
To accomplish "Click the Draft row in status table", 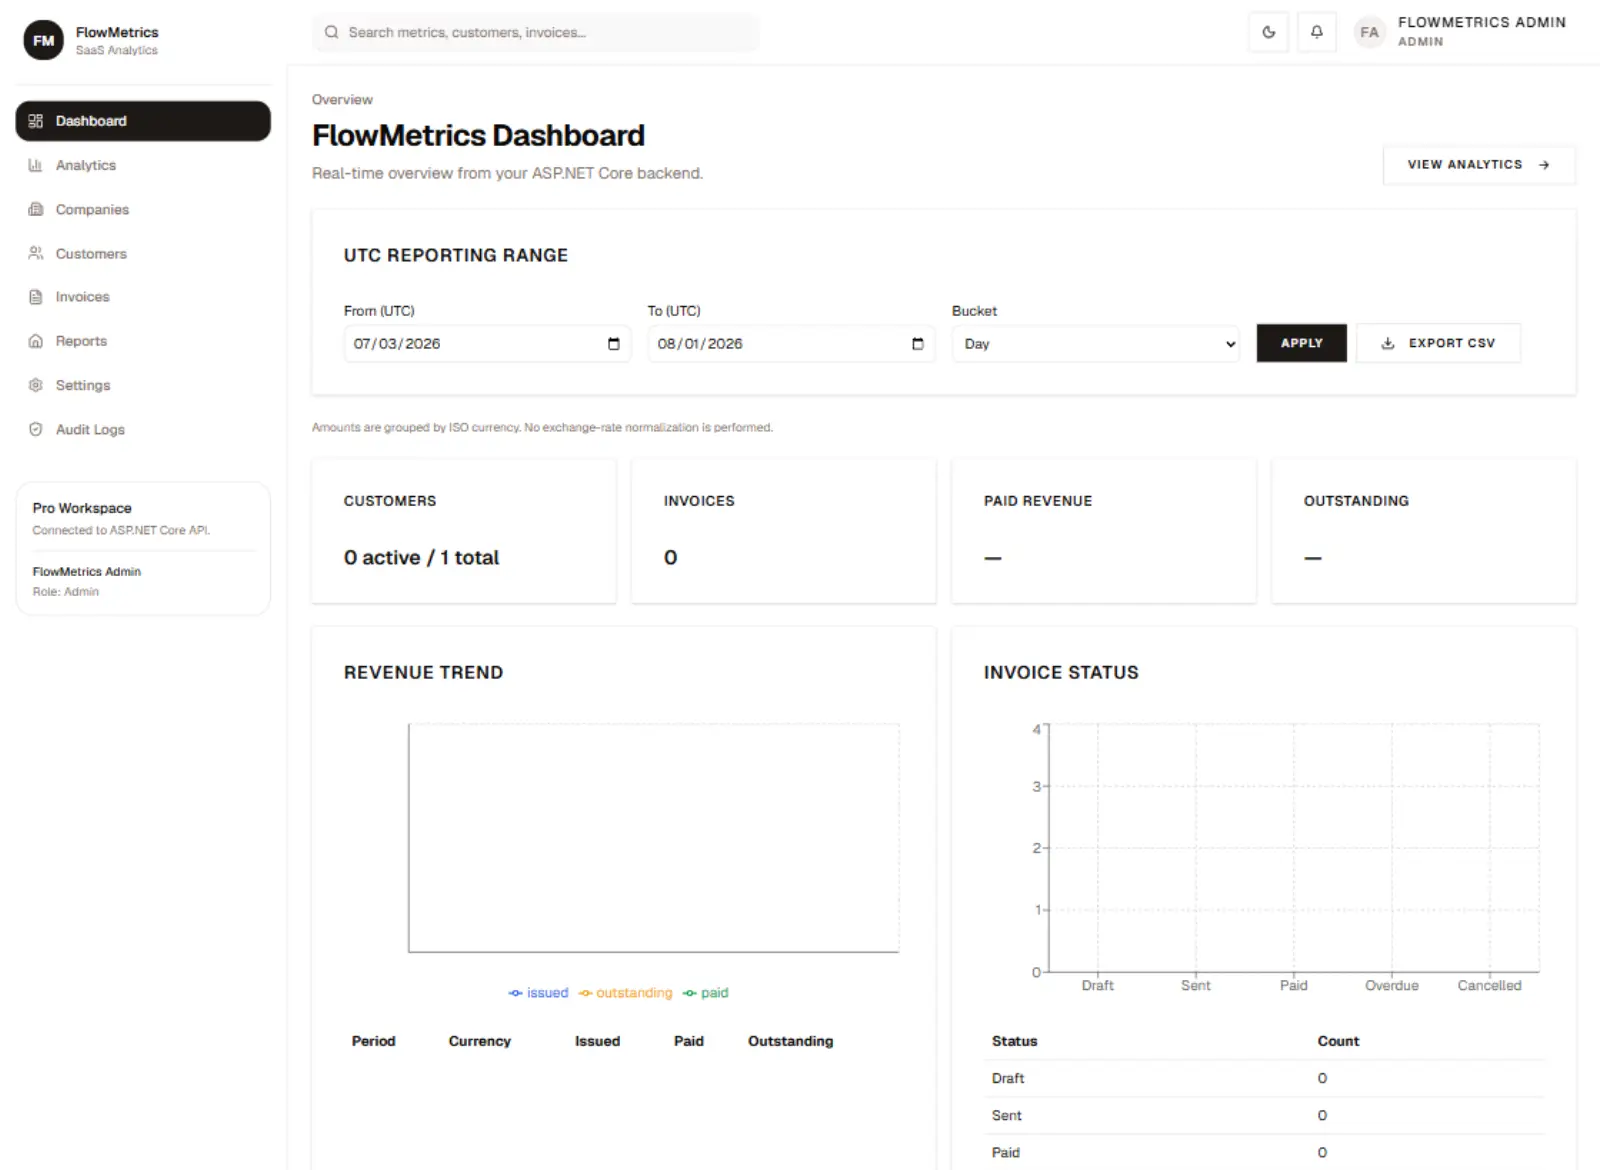I will tap(1264, 1078).
